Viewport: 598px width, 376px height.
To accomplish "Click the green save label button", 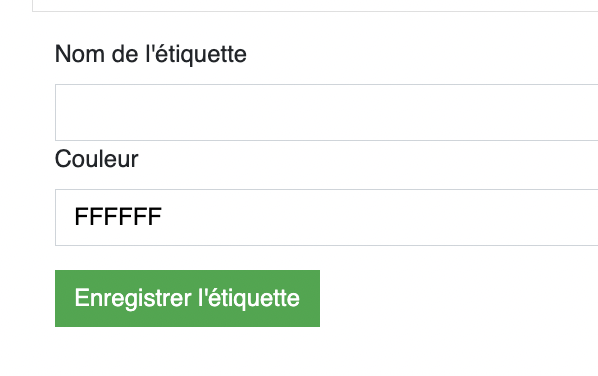I will [187, 298].
